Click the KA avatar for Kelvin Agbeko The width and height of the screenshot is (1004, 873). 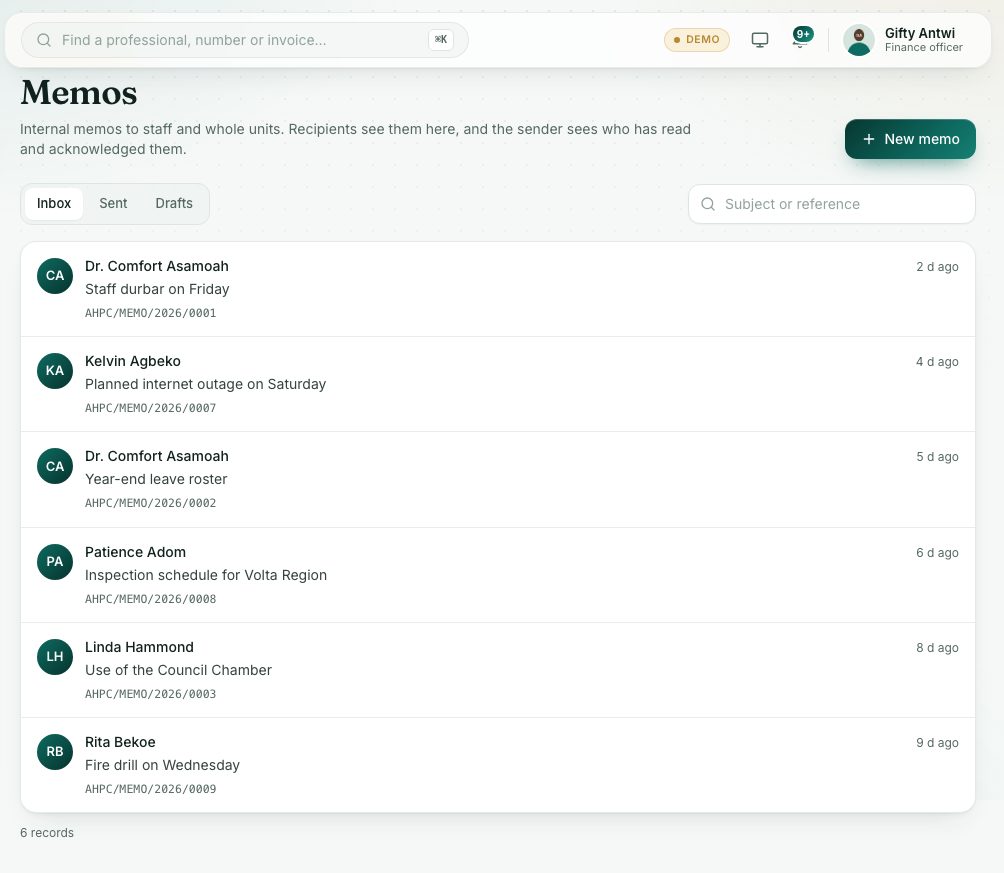(x=55, y=371)
